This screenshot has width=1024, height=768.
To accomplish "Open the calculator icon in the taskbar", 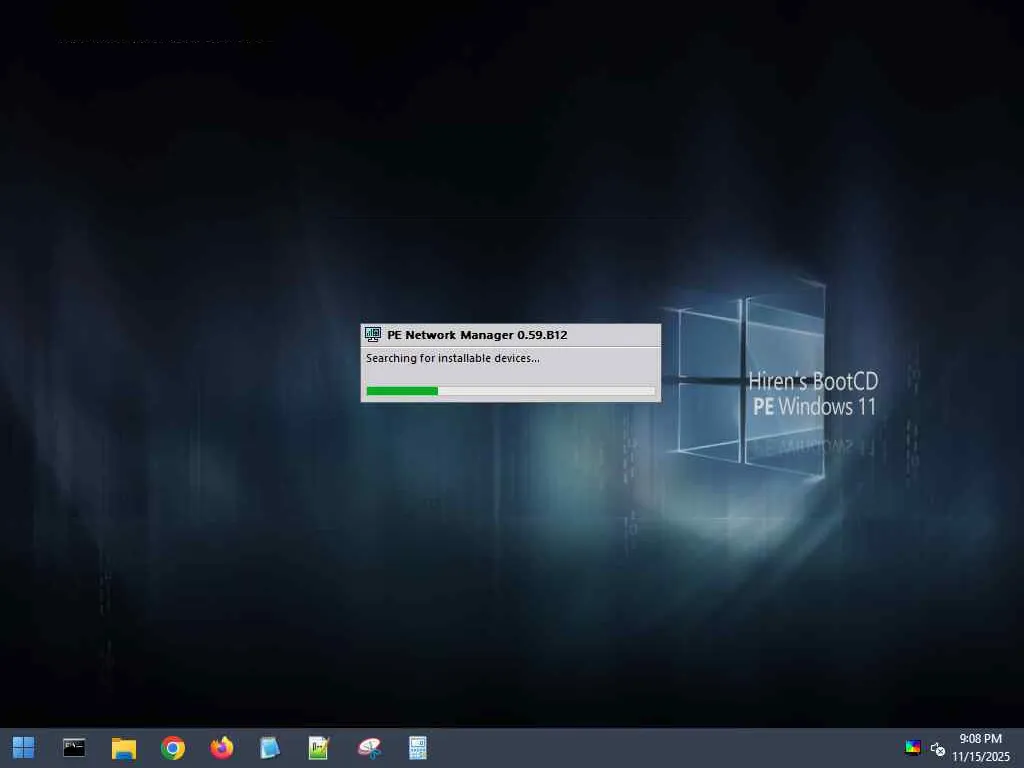I will pyautogui.click(x=418, y=748).
